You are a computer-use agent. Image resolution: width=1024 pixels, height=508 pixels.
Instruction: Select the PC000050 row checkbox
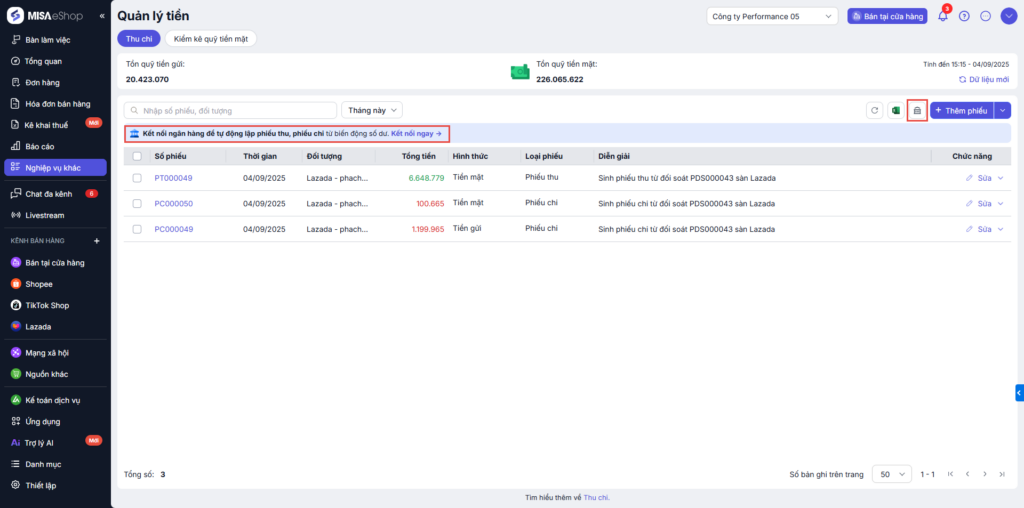point(137,203)
